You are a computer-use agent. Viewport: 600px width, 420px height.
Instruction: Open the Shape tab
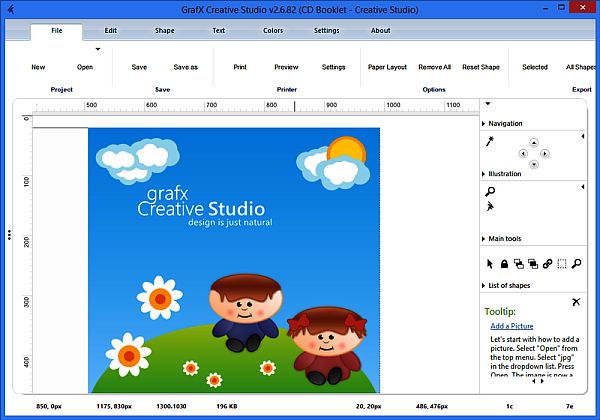coord(165,31)
